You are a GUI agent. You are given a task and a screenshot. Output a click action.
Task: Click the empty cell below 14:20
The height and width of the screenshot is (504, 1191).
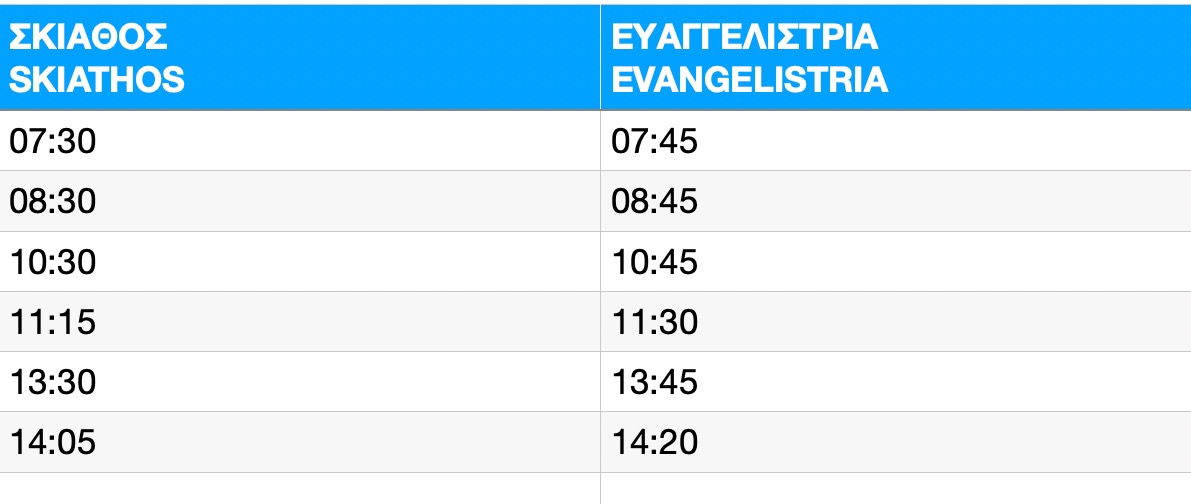pyautogui.click(x=896, y=489)
